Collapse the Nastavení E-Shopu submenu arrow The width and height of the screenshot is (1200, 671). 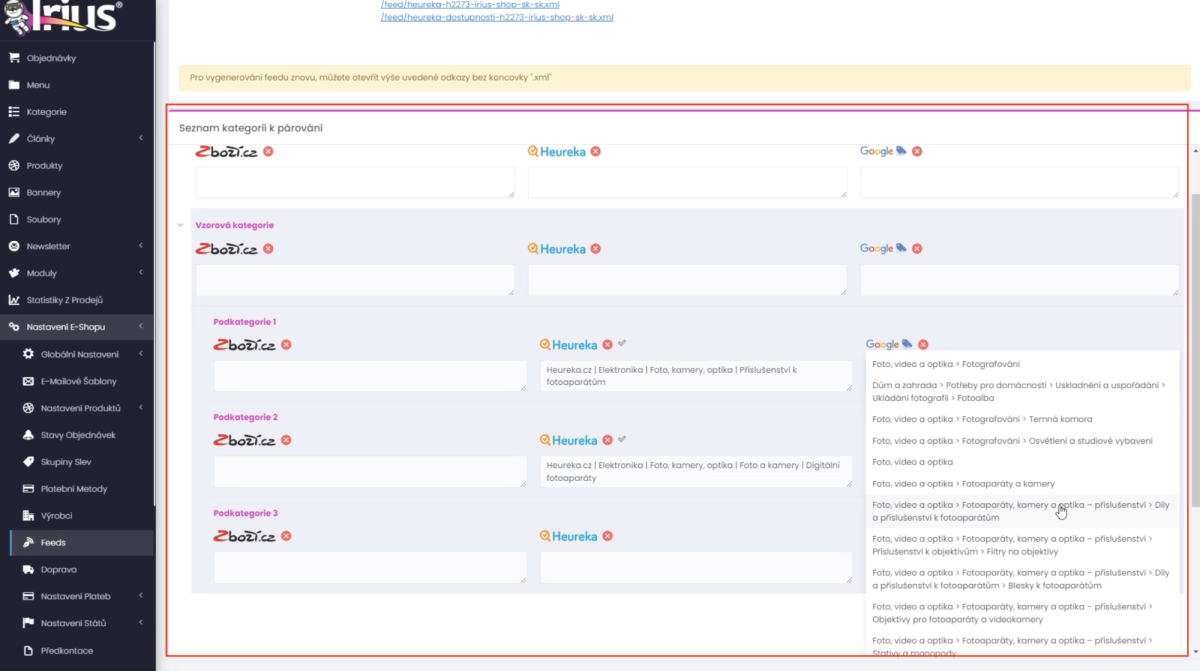coord(141,327)
